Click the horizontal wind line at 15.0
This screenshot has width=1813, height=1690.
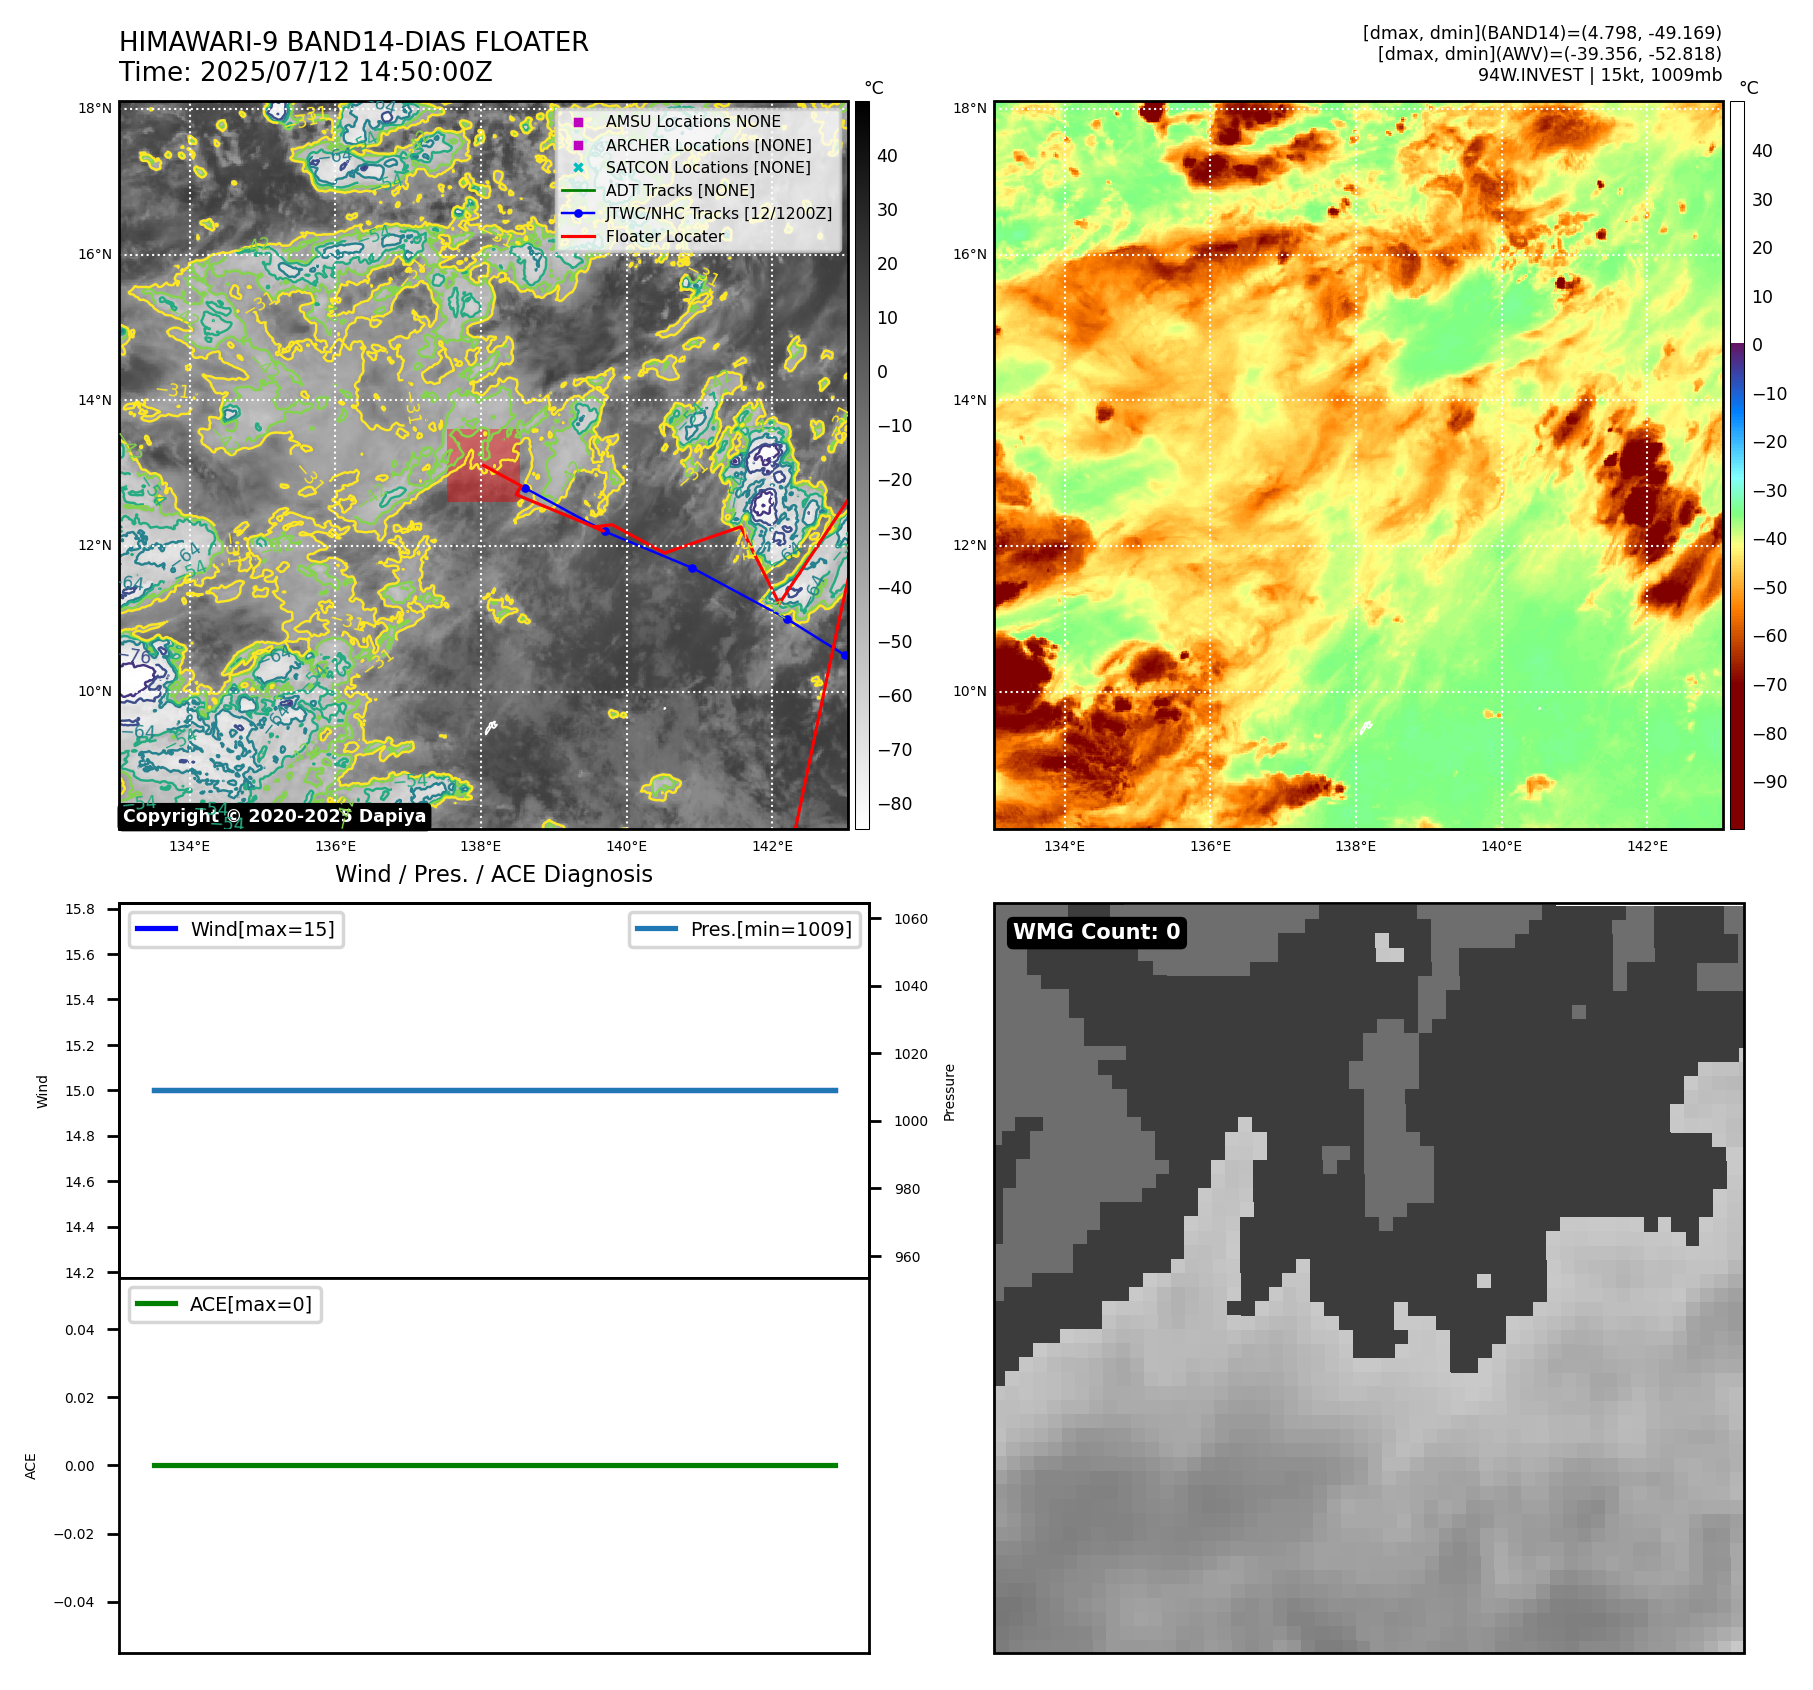tap(494, 1090)
